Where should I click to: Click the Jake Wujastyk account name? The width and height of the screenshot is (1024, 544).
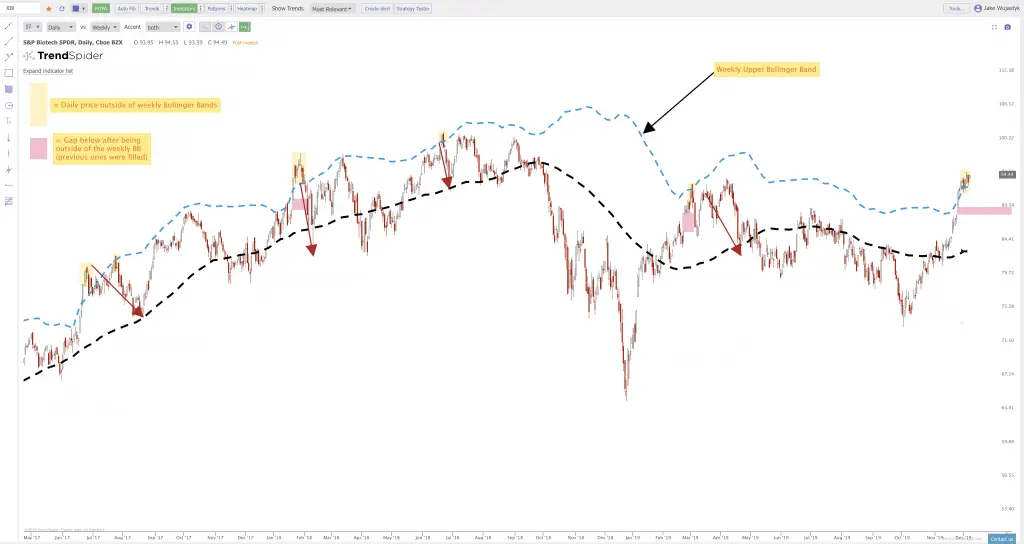pyautogui.click(x=1000, y=8)
